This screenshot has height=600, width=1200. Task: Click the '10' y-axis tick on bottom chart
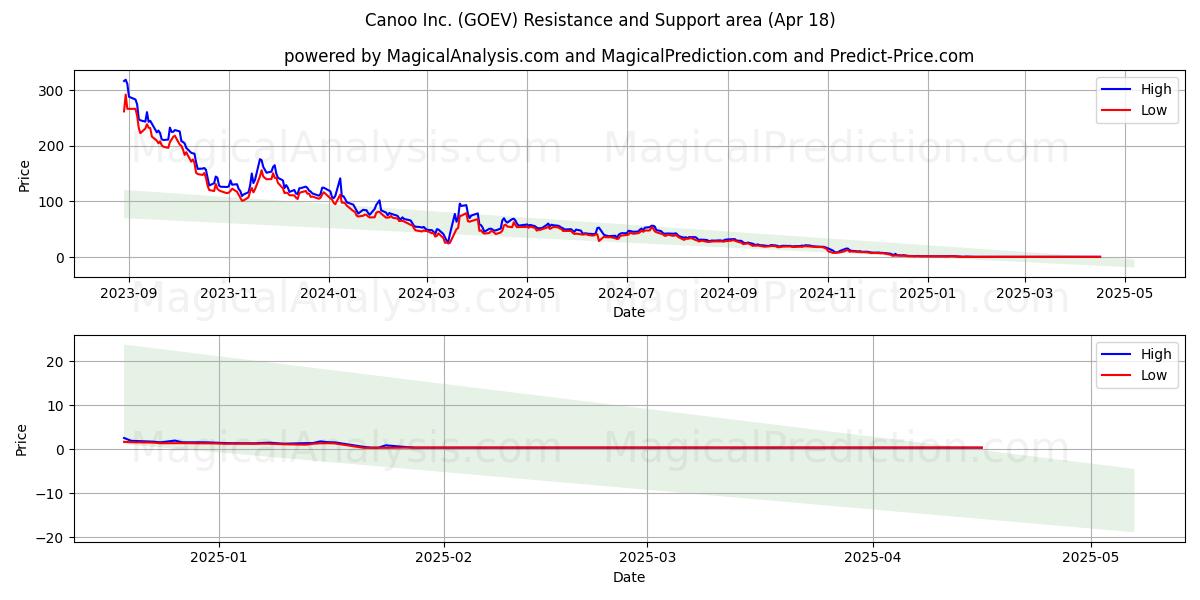[x=57, y=406]
